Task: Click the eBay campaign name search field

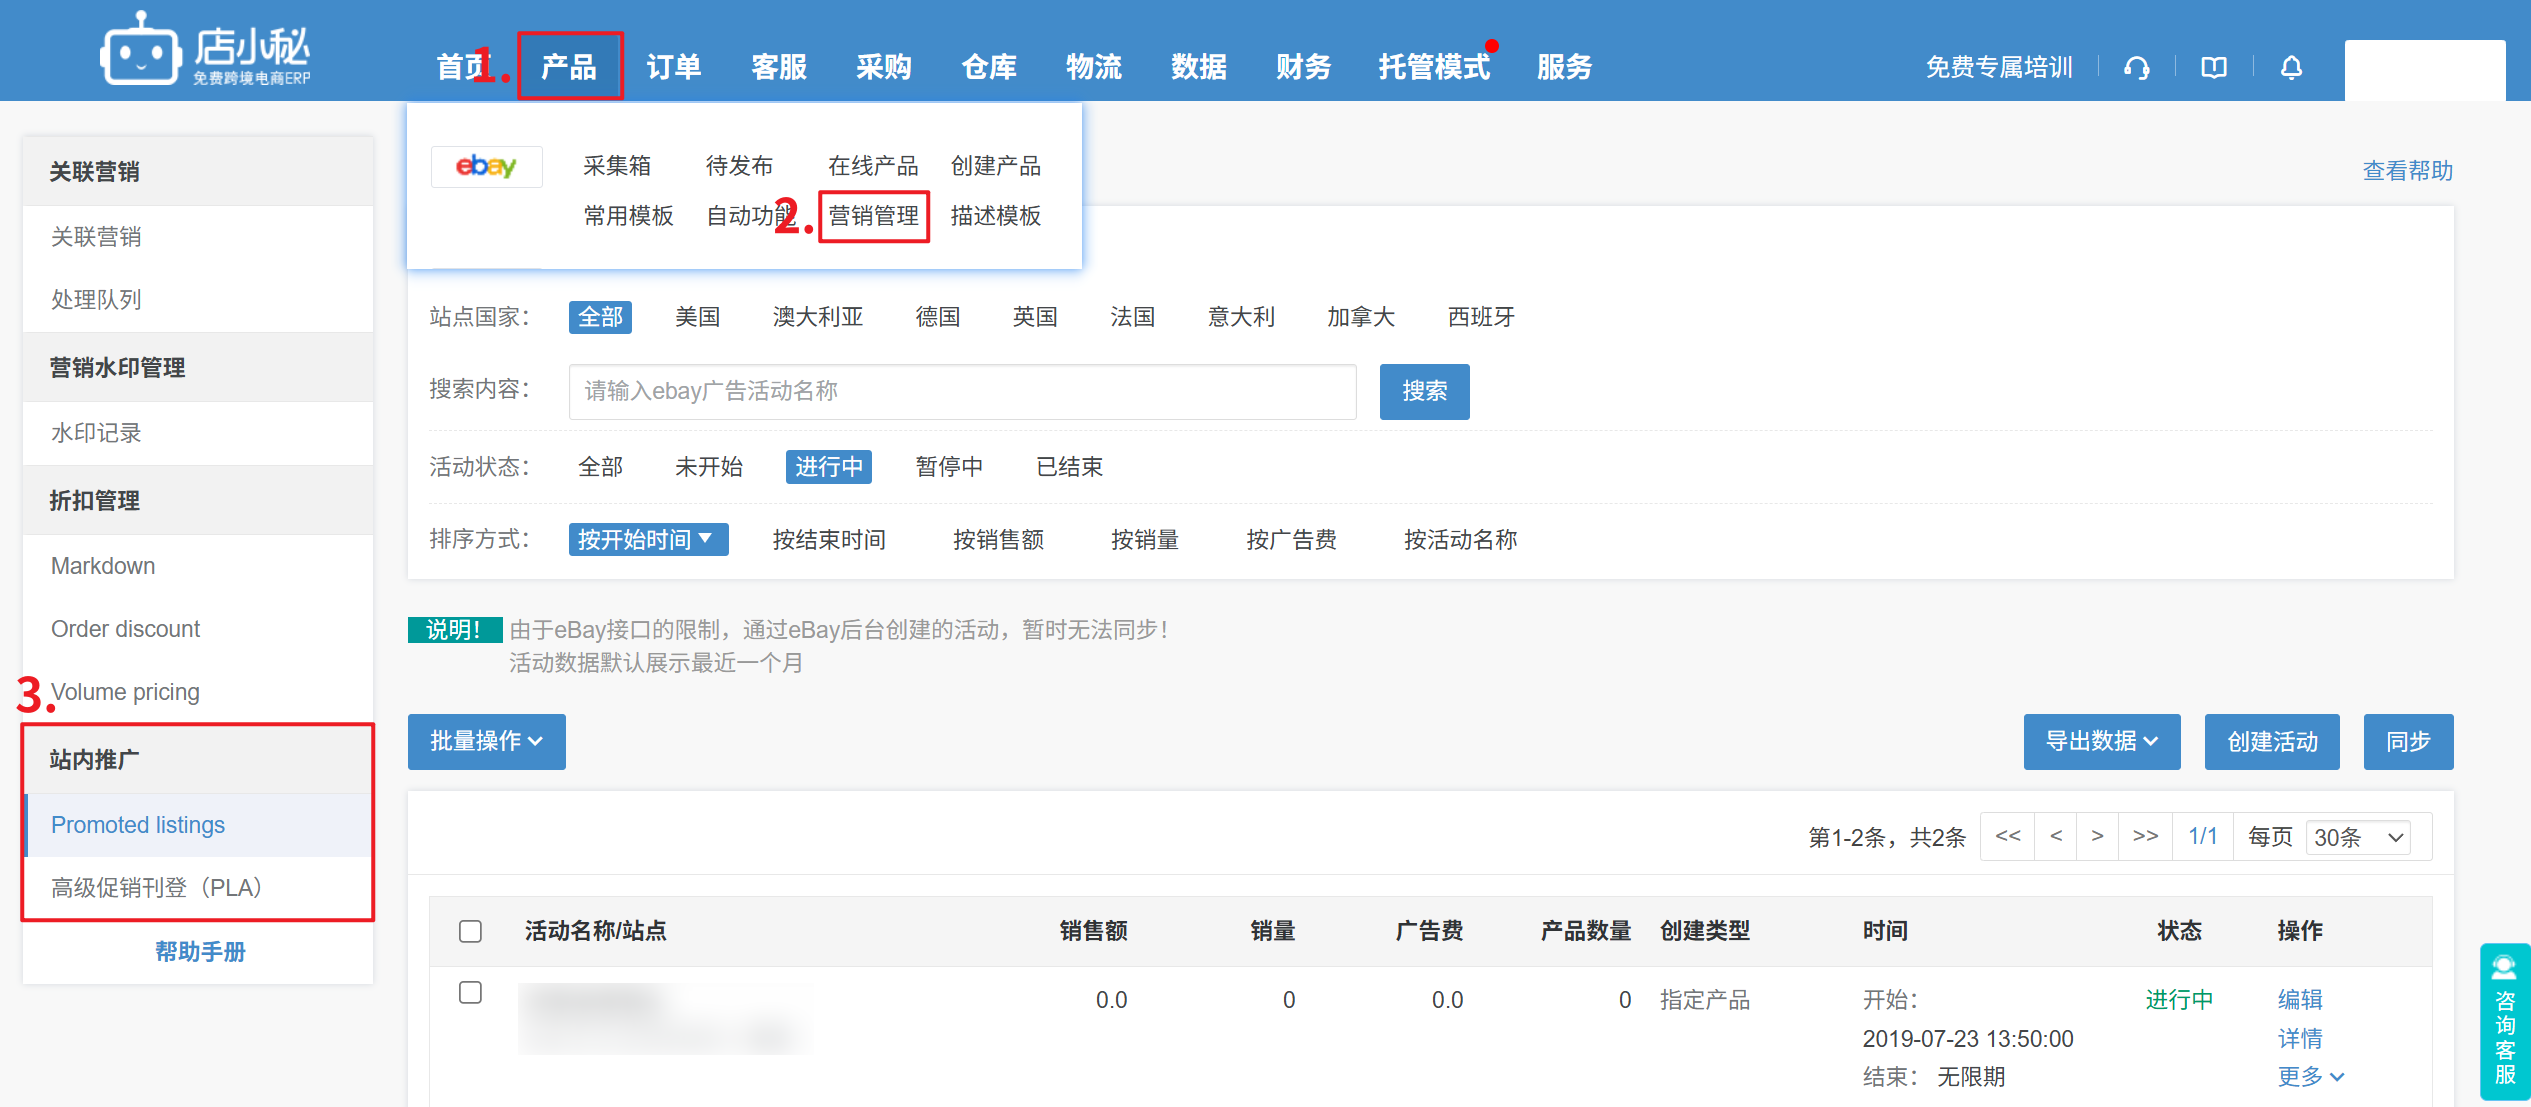Action: click(x=962, y=391)
